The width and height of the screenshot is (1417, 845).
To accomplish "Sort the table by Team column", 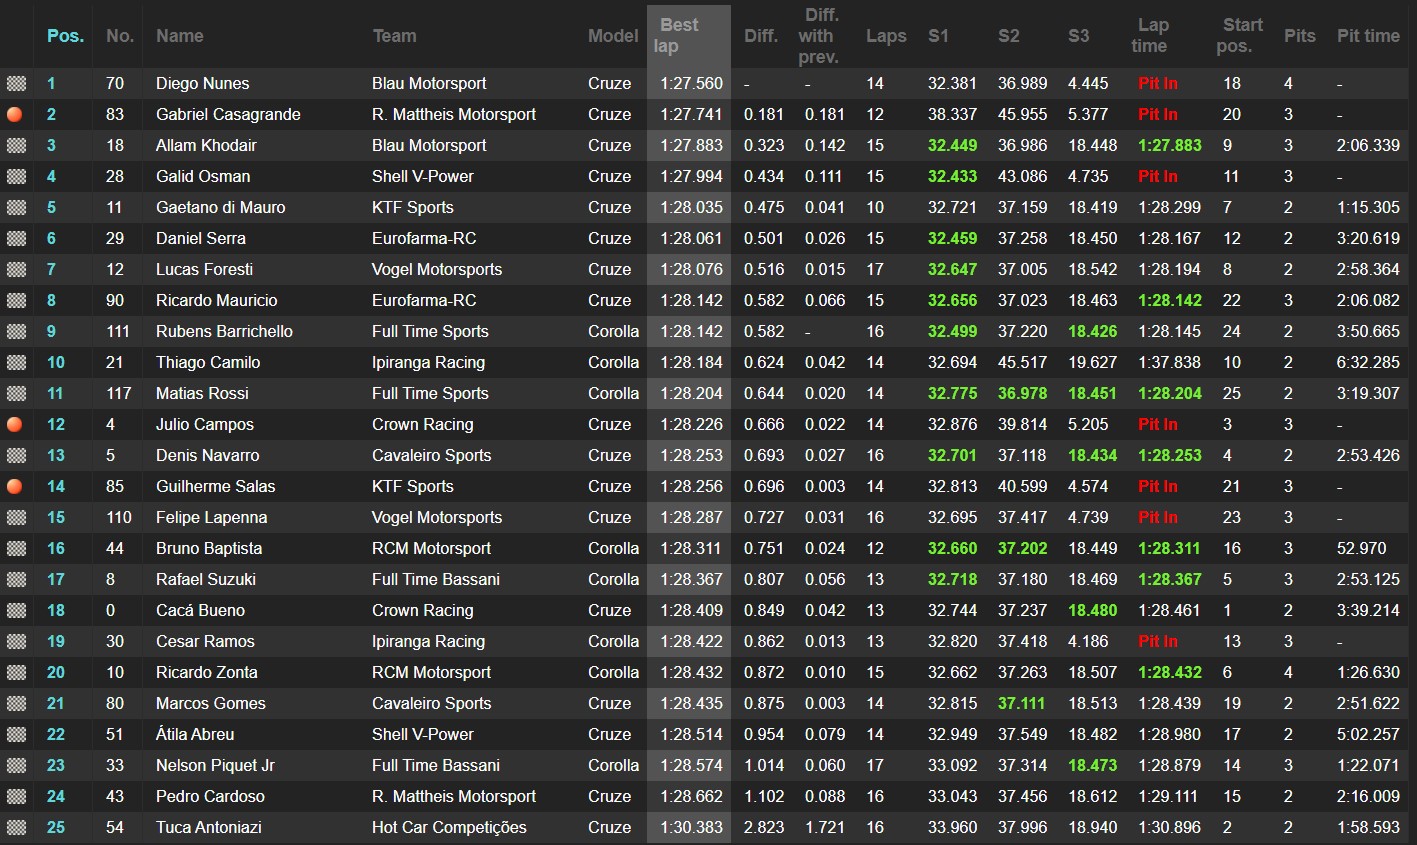I will pos(395,36).
